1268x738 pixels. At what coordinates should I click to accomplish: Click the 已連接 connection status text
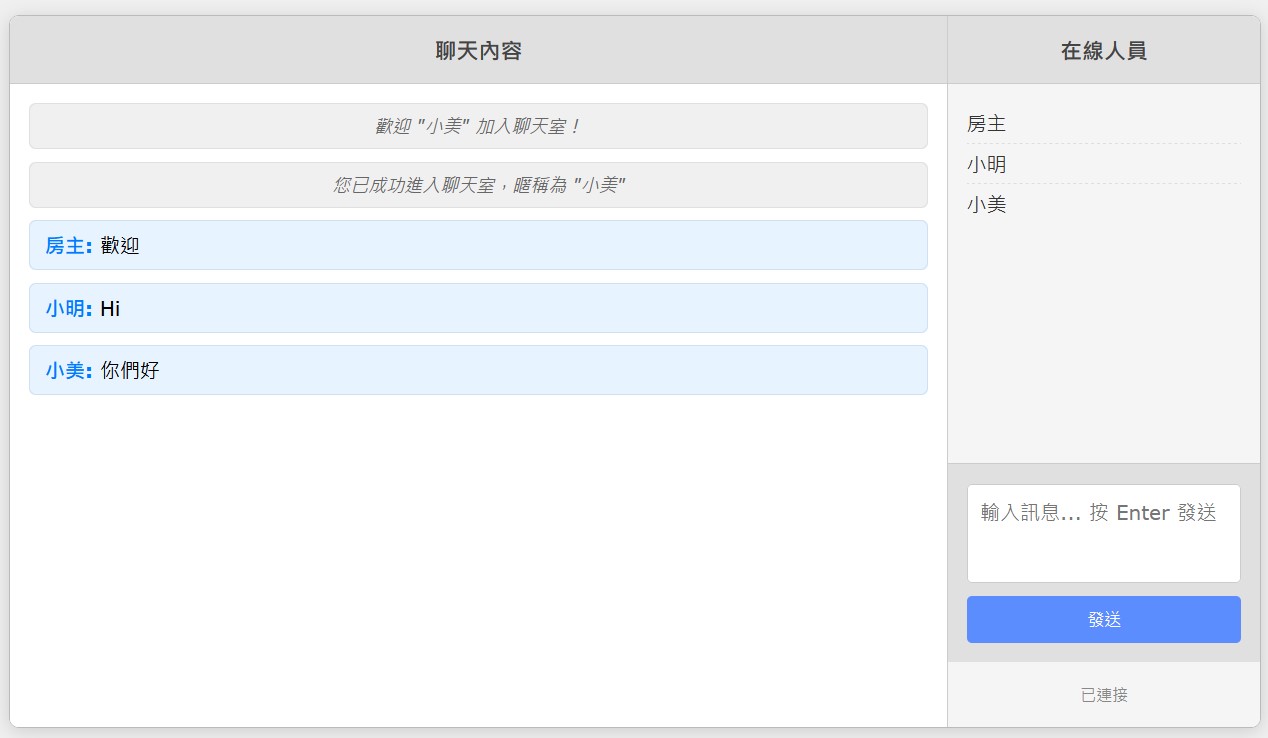point(1104,695)
